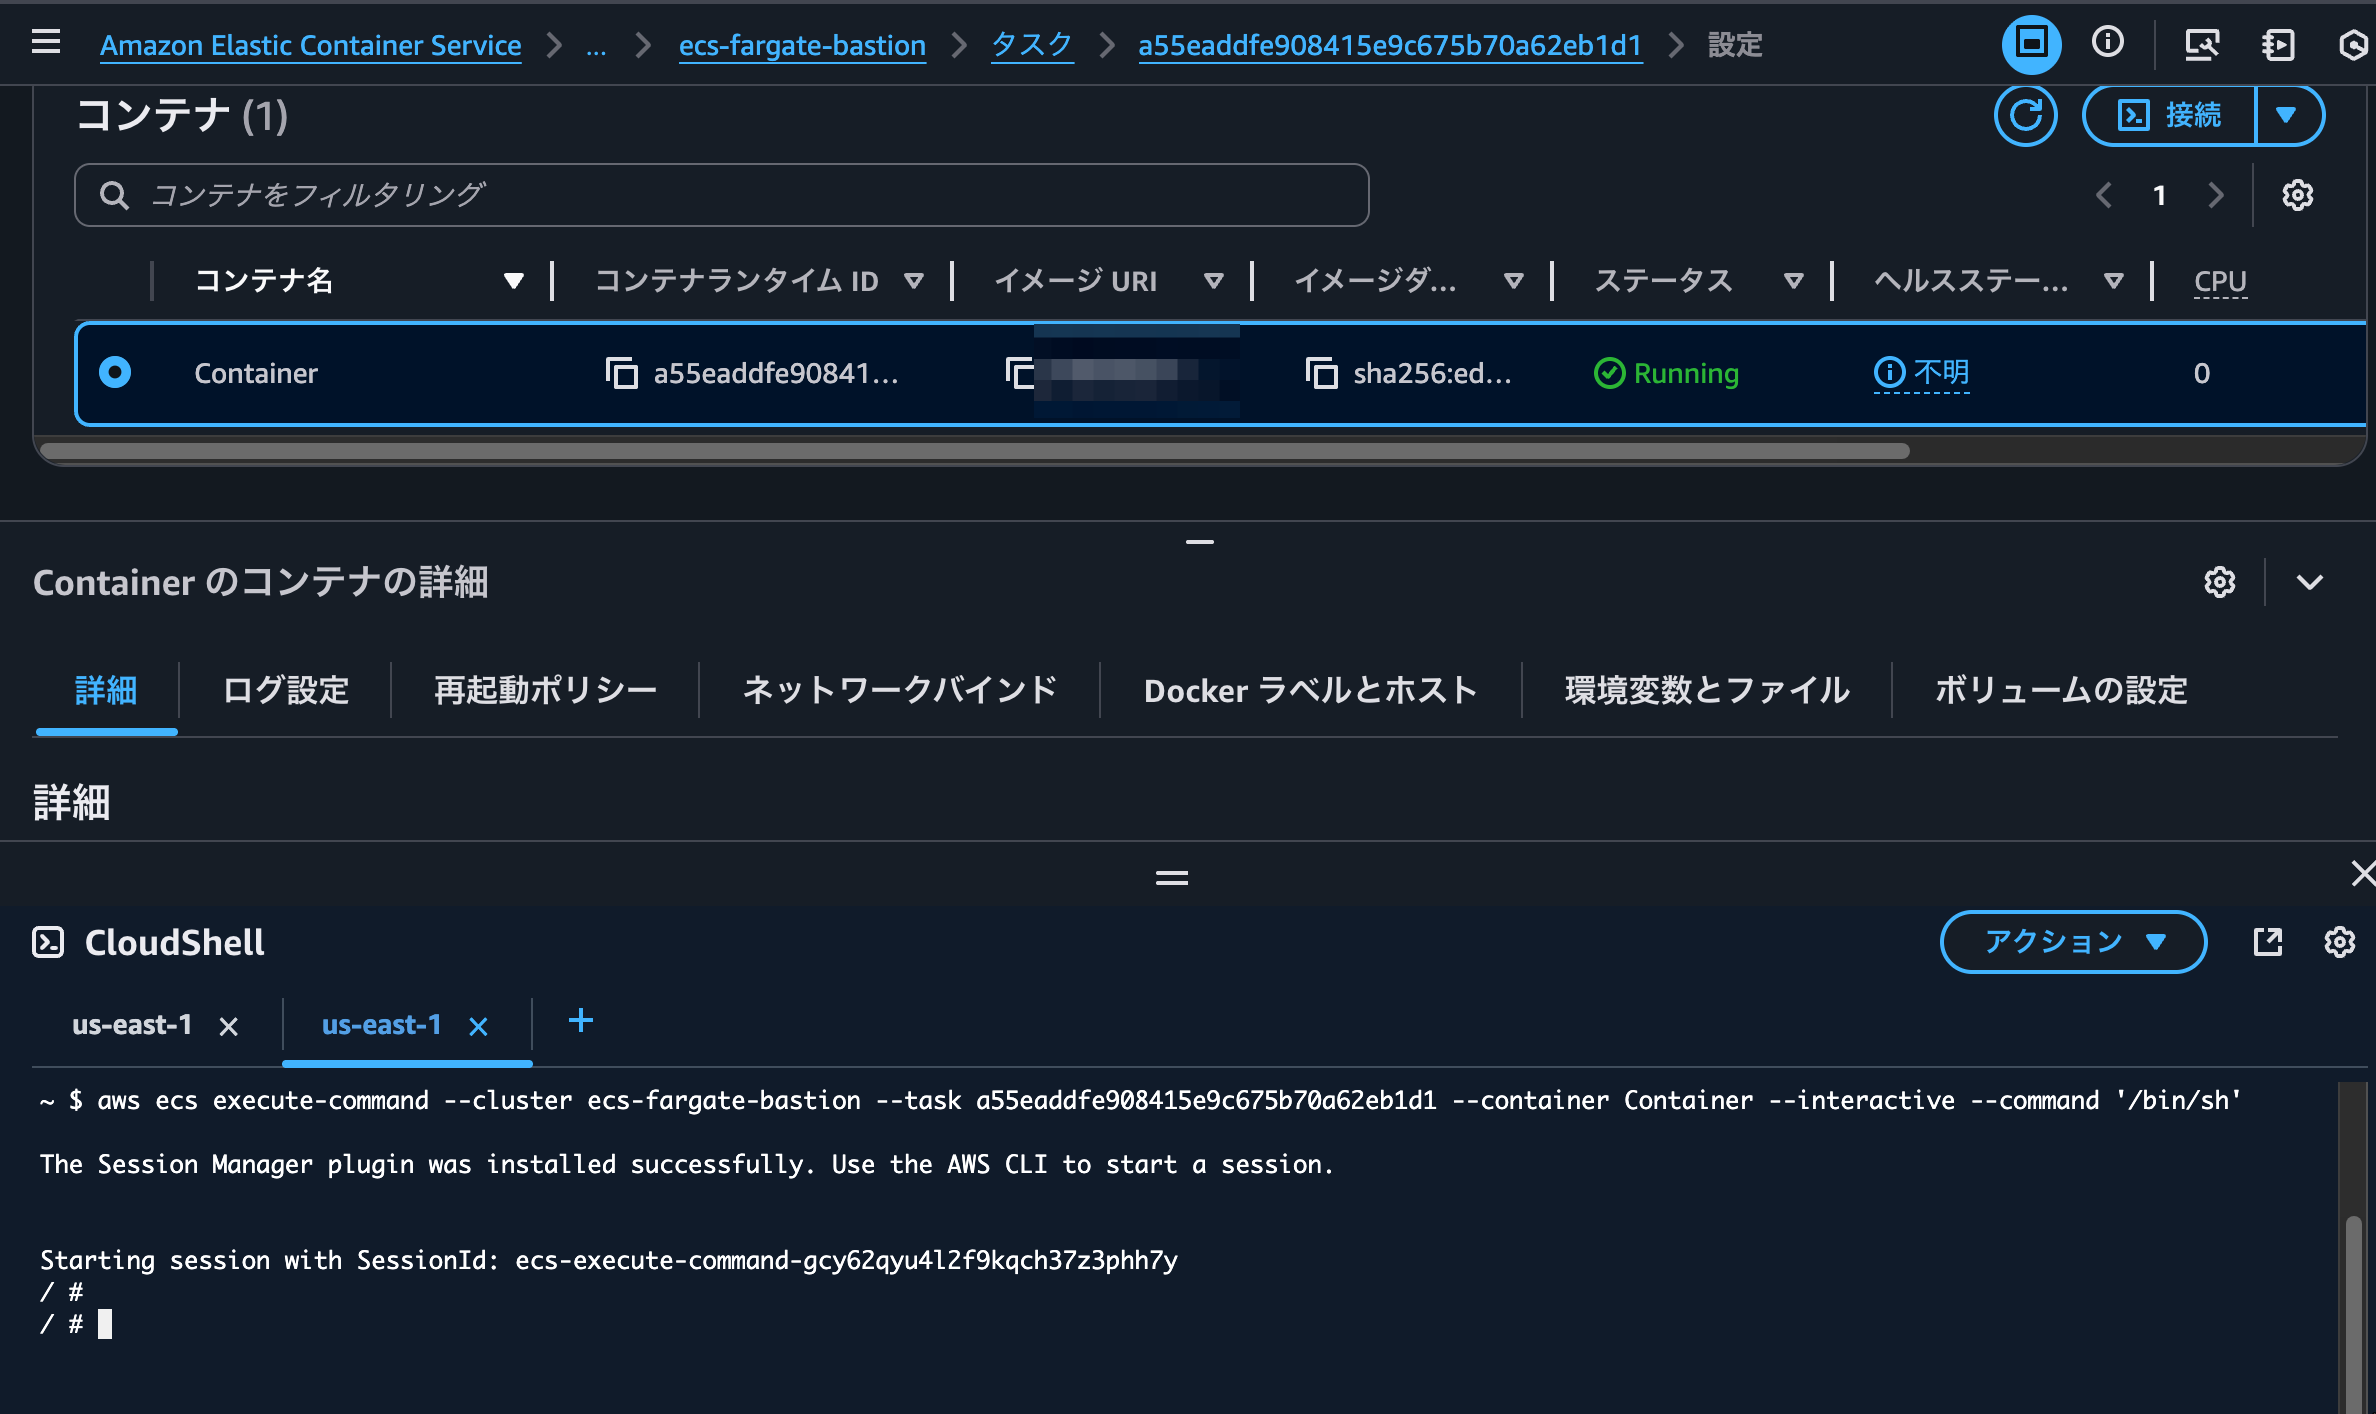This screenshot has width=2376, height=1414.
Task: Click the active CloudShell icon in header
Action: [2031, 44]
